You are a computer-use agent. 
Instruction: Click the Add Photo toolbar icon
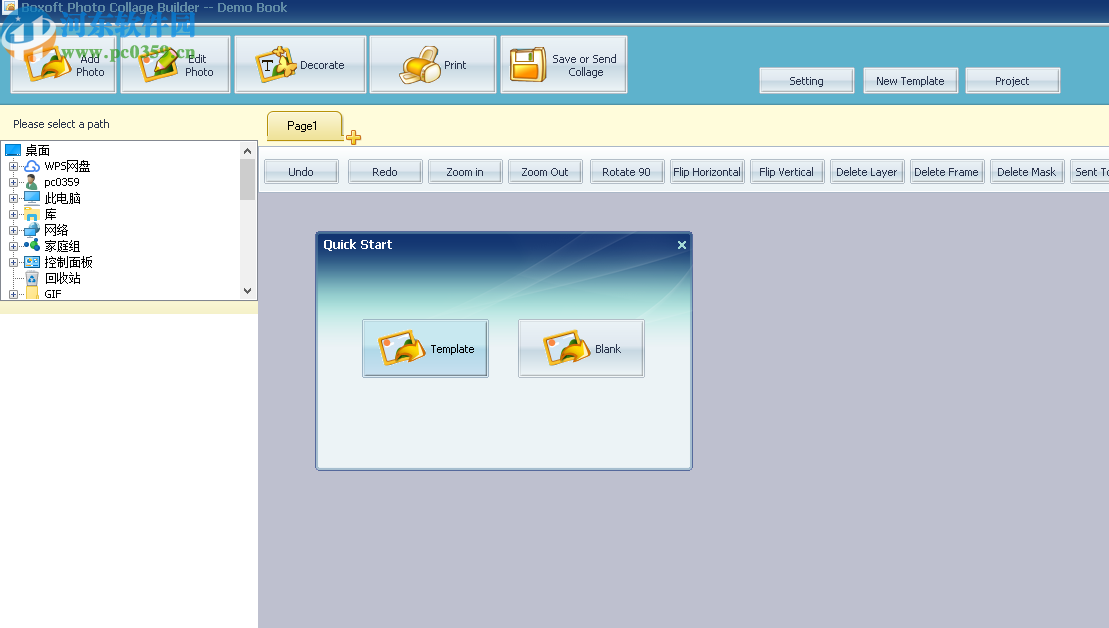pos(46,65)
